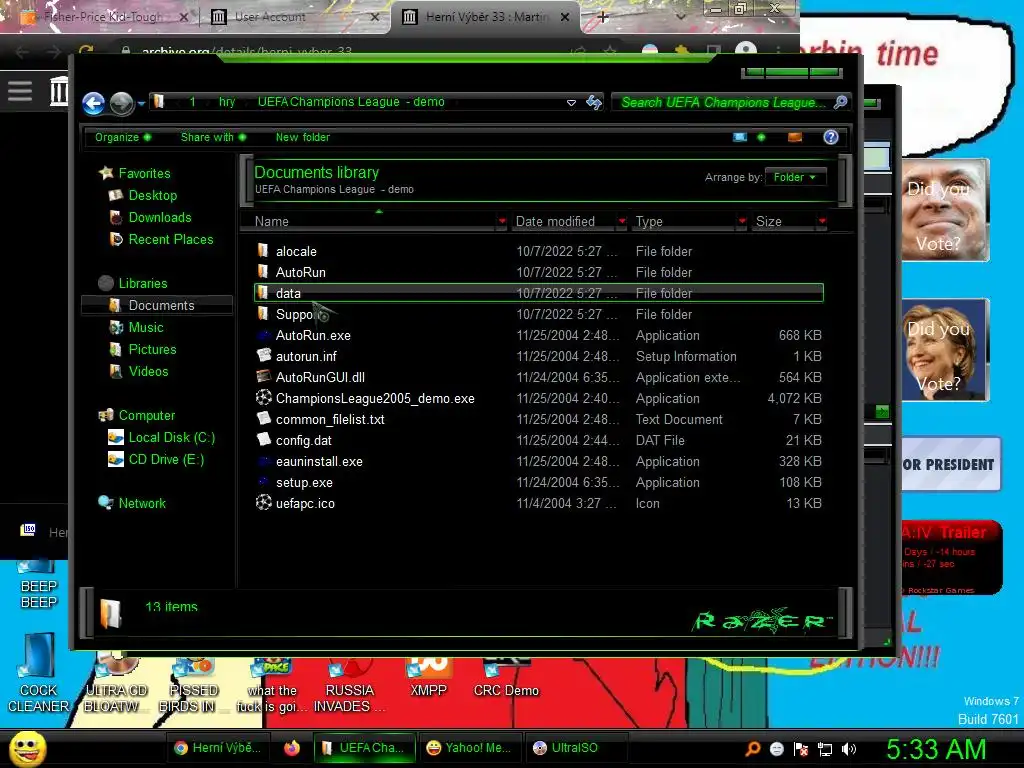The width and height of the screenshot is (1024, 768).
Task: Switch to the User Account browser tab
Action: (295, 17)
